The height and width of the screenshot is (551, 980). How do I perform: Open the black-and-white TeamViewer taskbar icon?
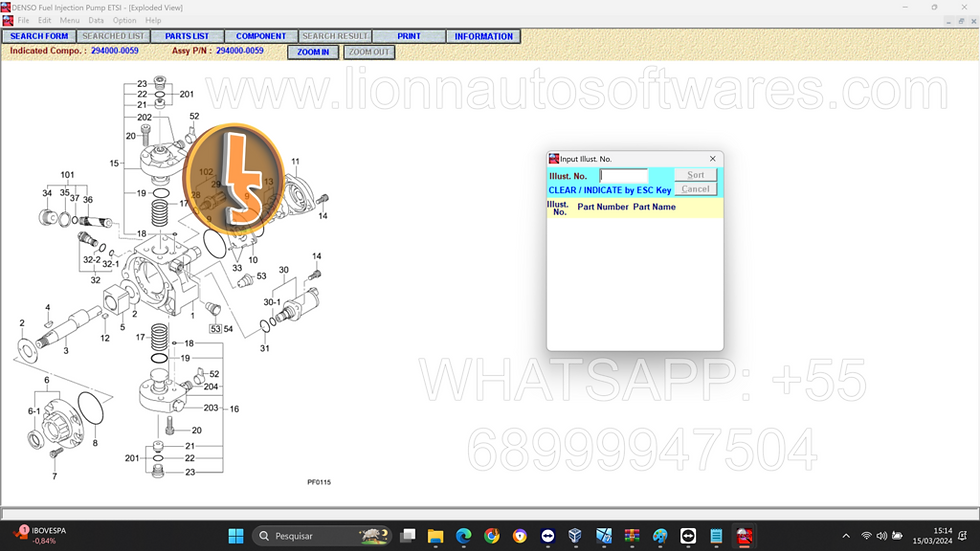pyautogui.click(x=688, y=536)
